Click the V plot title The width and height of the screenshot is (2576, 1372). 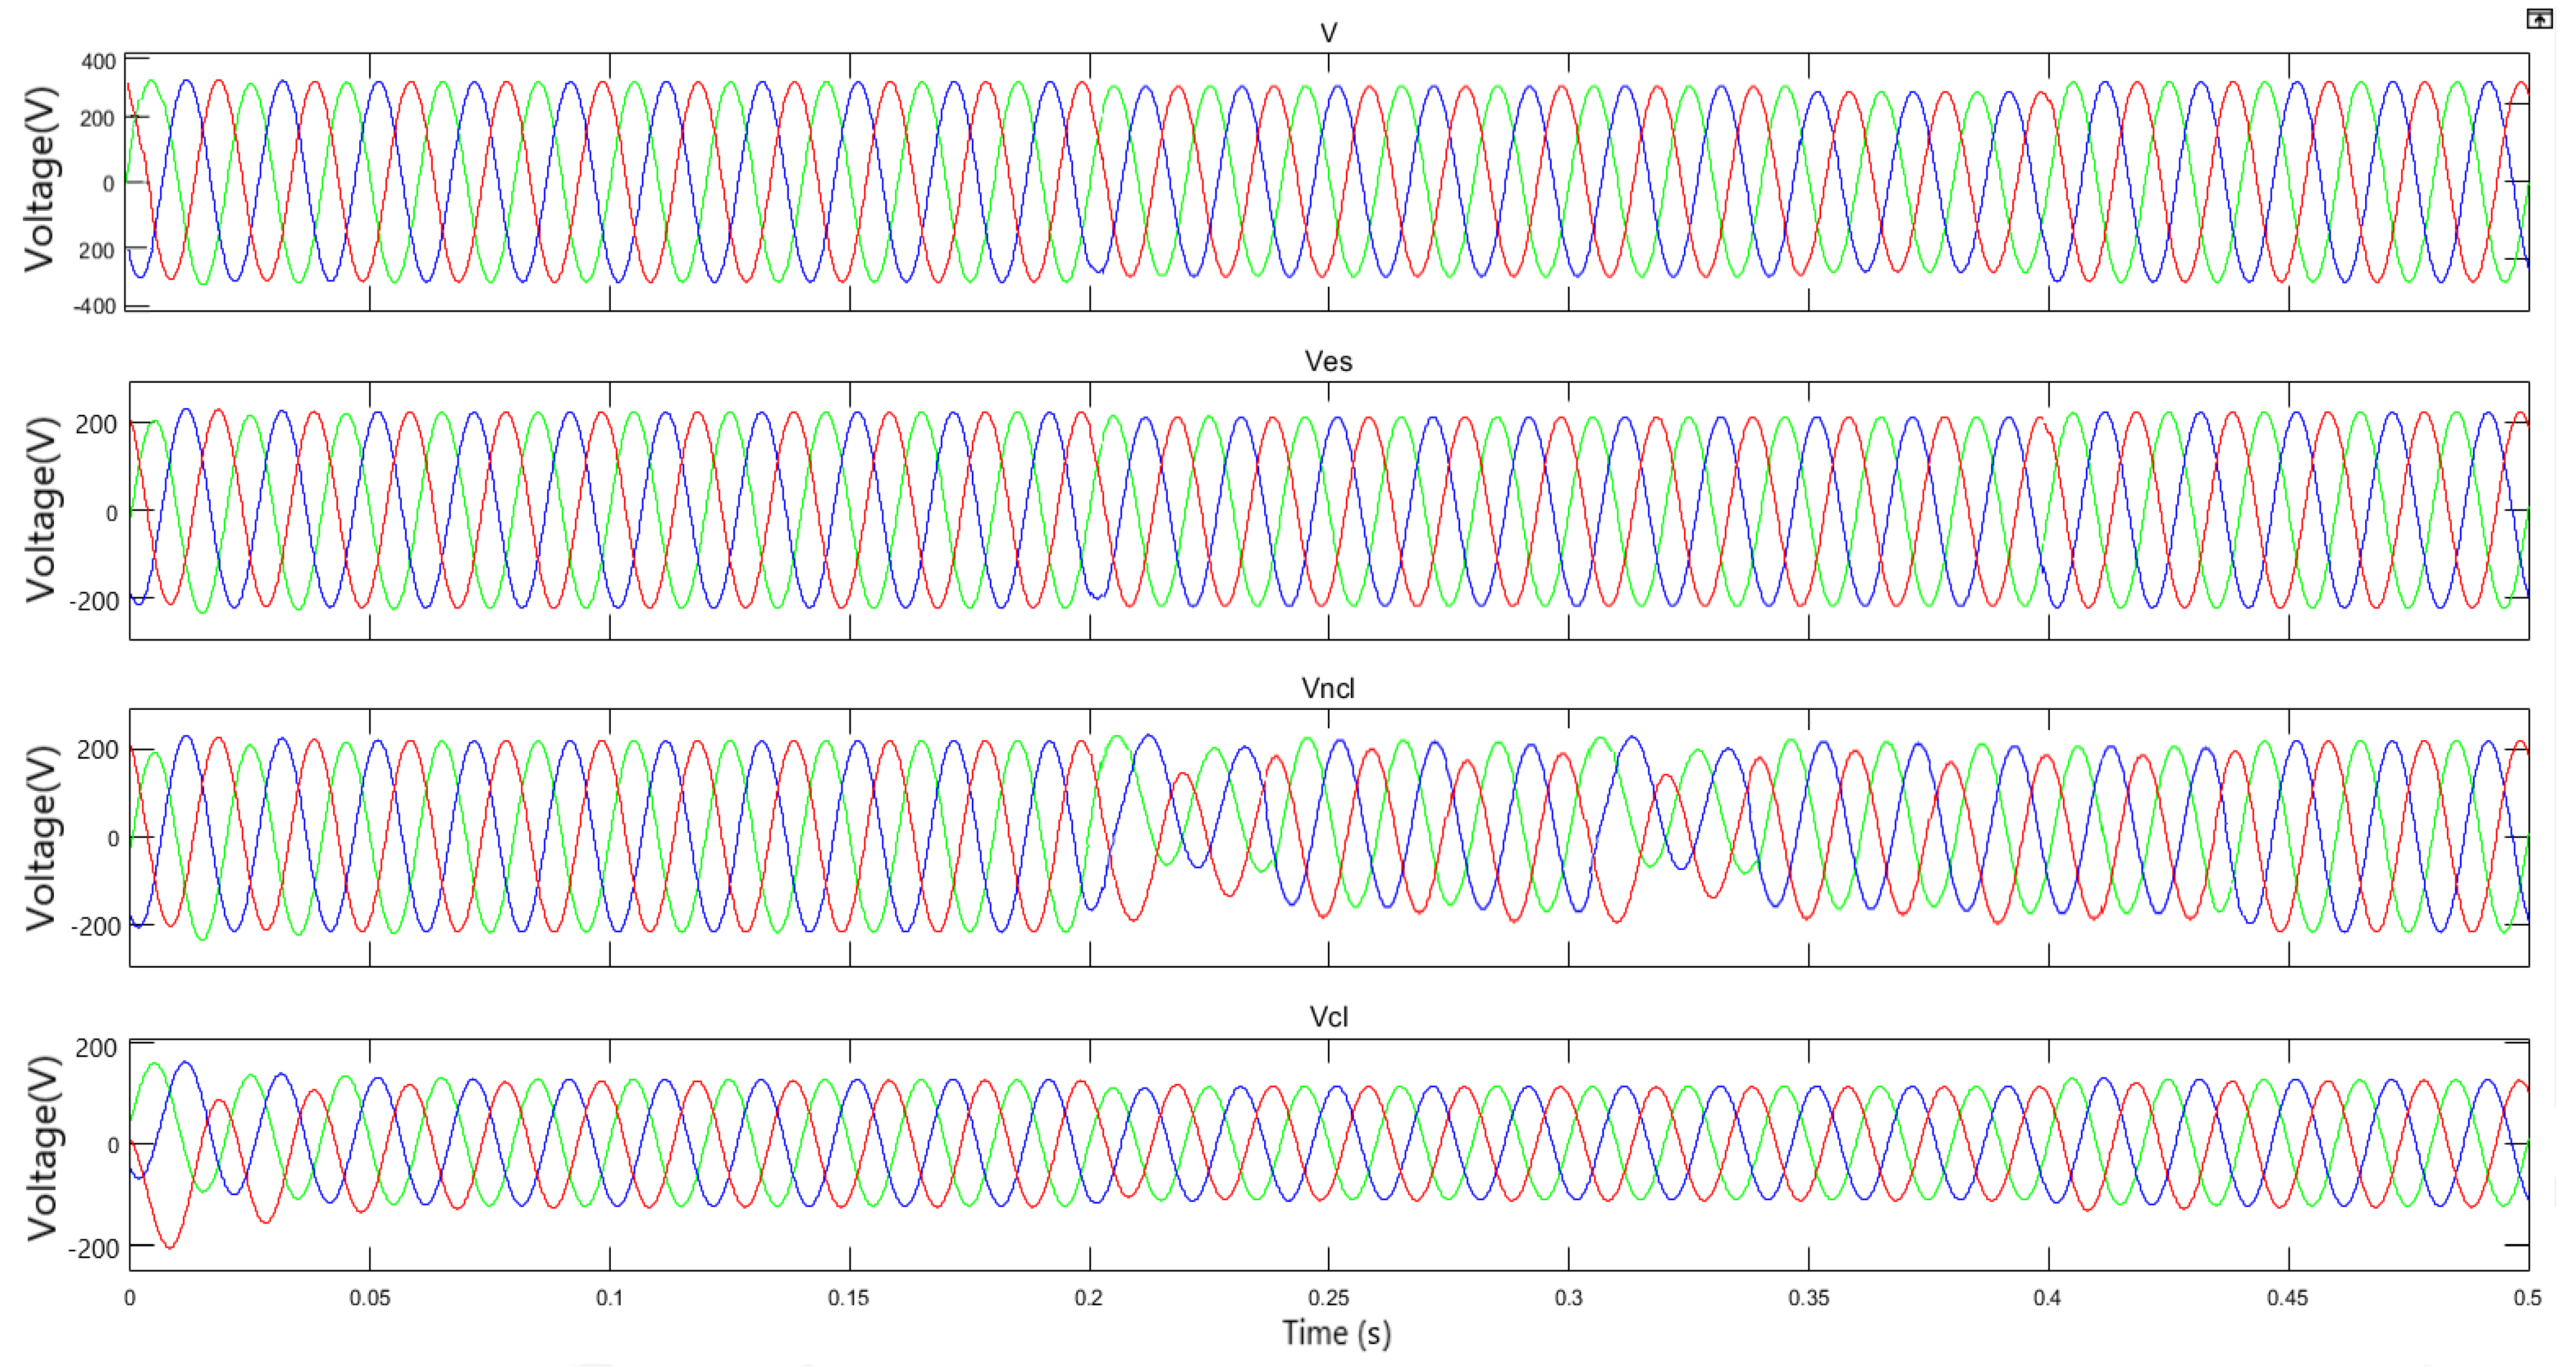(x=1328, y=33)
